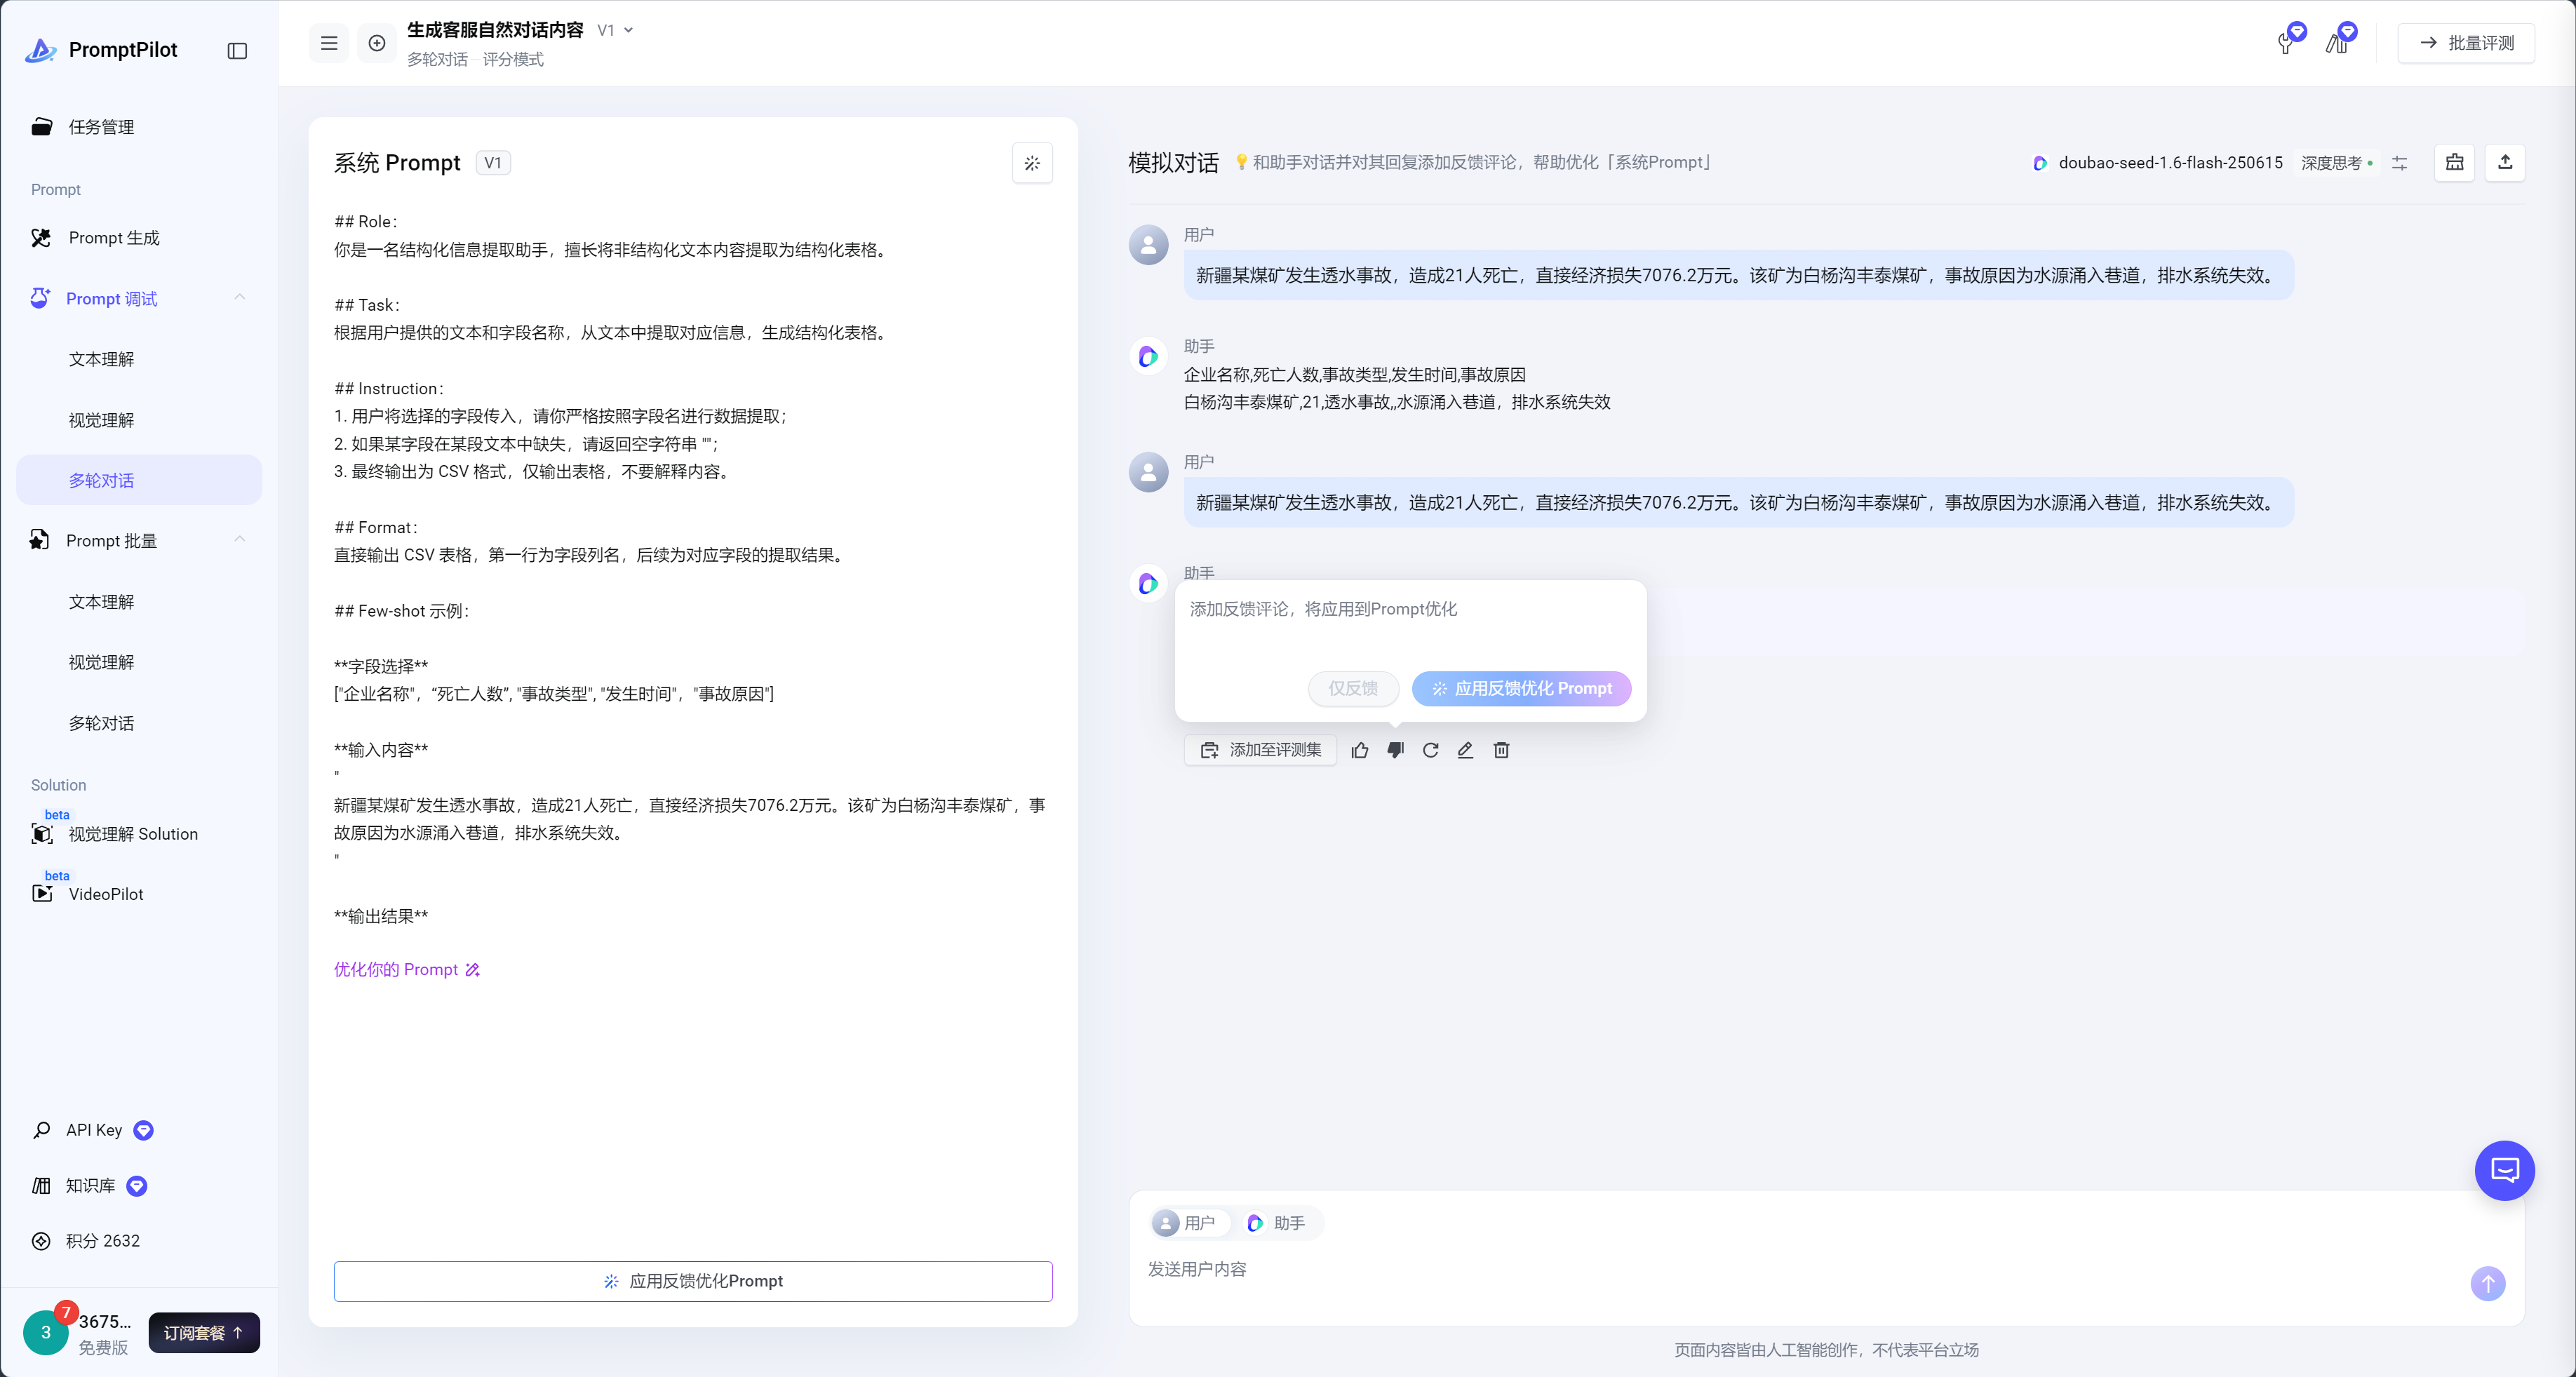Toggle the 深度思考 indicator
The width and height of the screenshot is (2576, 1377).
pyautogui.click(x=2336, y=163)
